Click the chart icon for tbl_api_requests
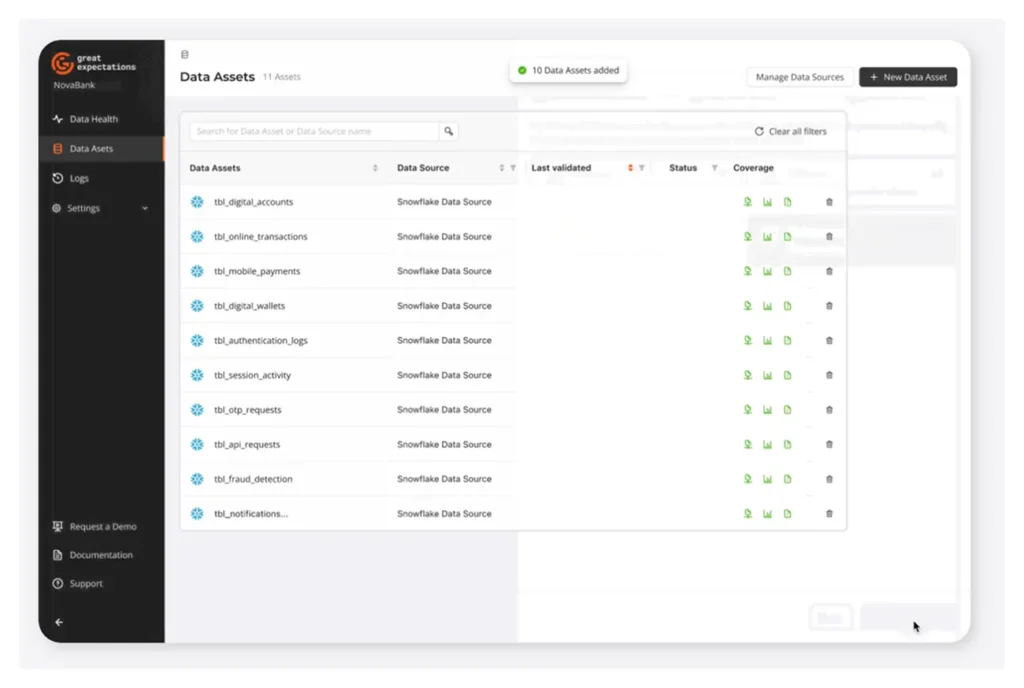Viewport: 1024px width, 688px height. tap(767, 444)
